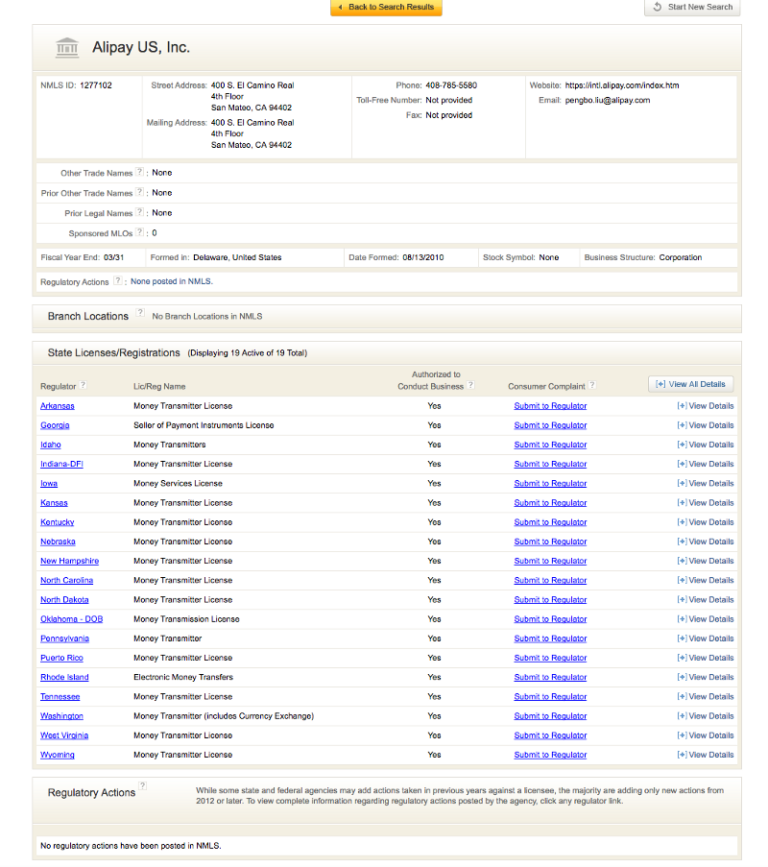Click the help icon beside Regulator column header
Viewport: 768px width, 867px height.
click(84, 385)
